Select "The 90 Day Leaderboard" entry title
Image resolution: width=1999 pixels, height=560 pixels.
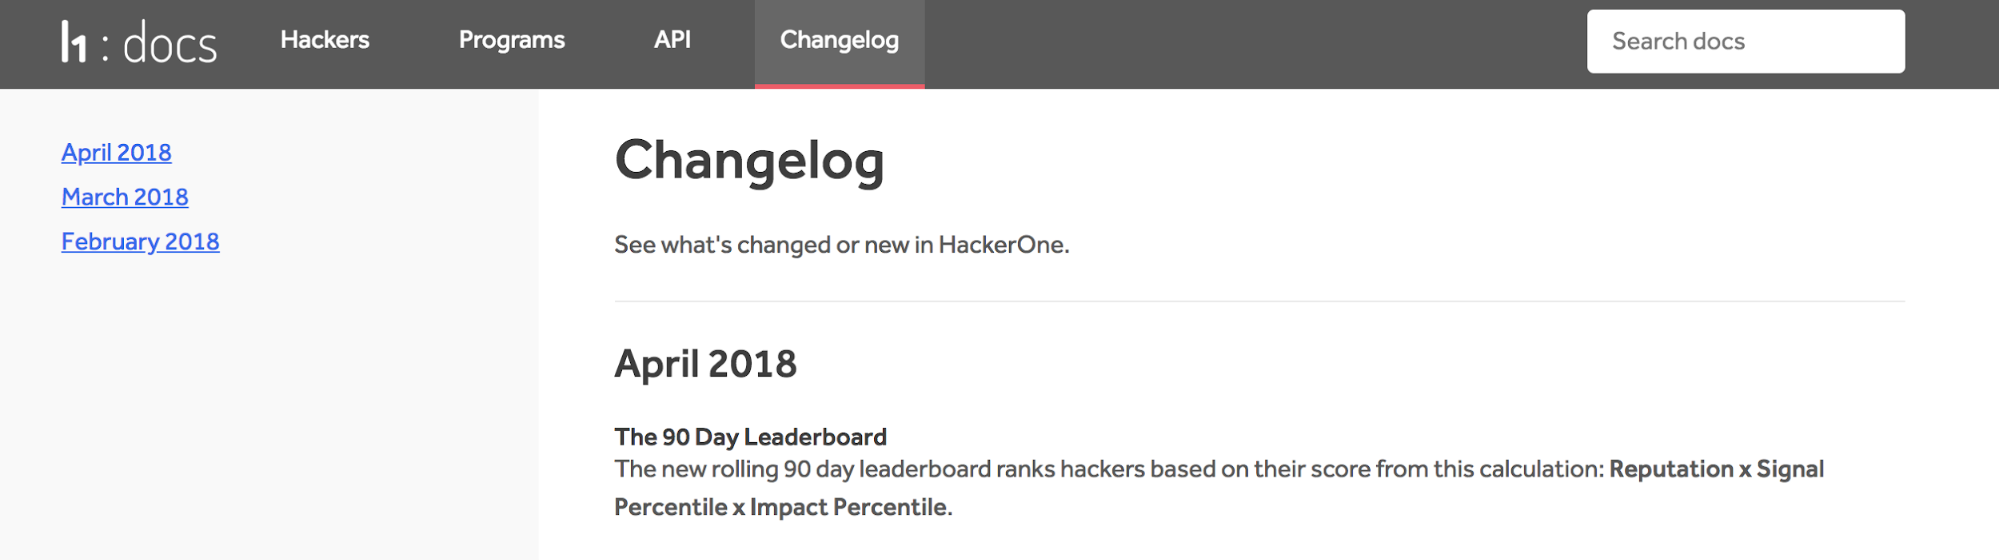click(750, 437)
